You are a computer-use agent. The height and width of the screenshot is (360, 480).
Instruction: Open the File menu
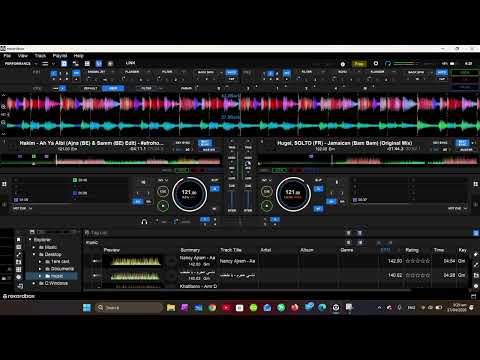(7, 56)
